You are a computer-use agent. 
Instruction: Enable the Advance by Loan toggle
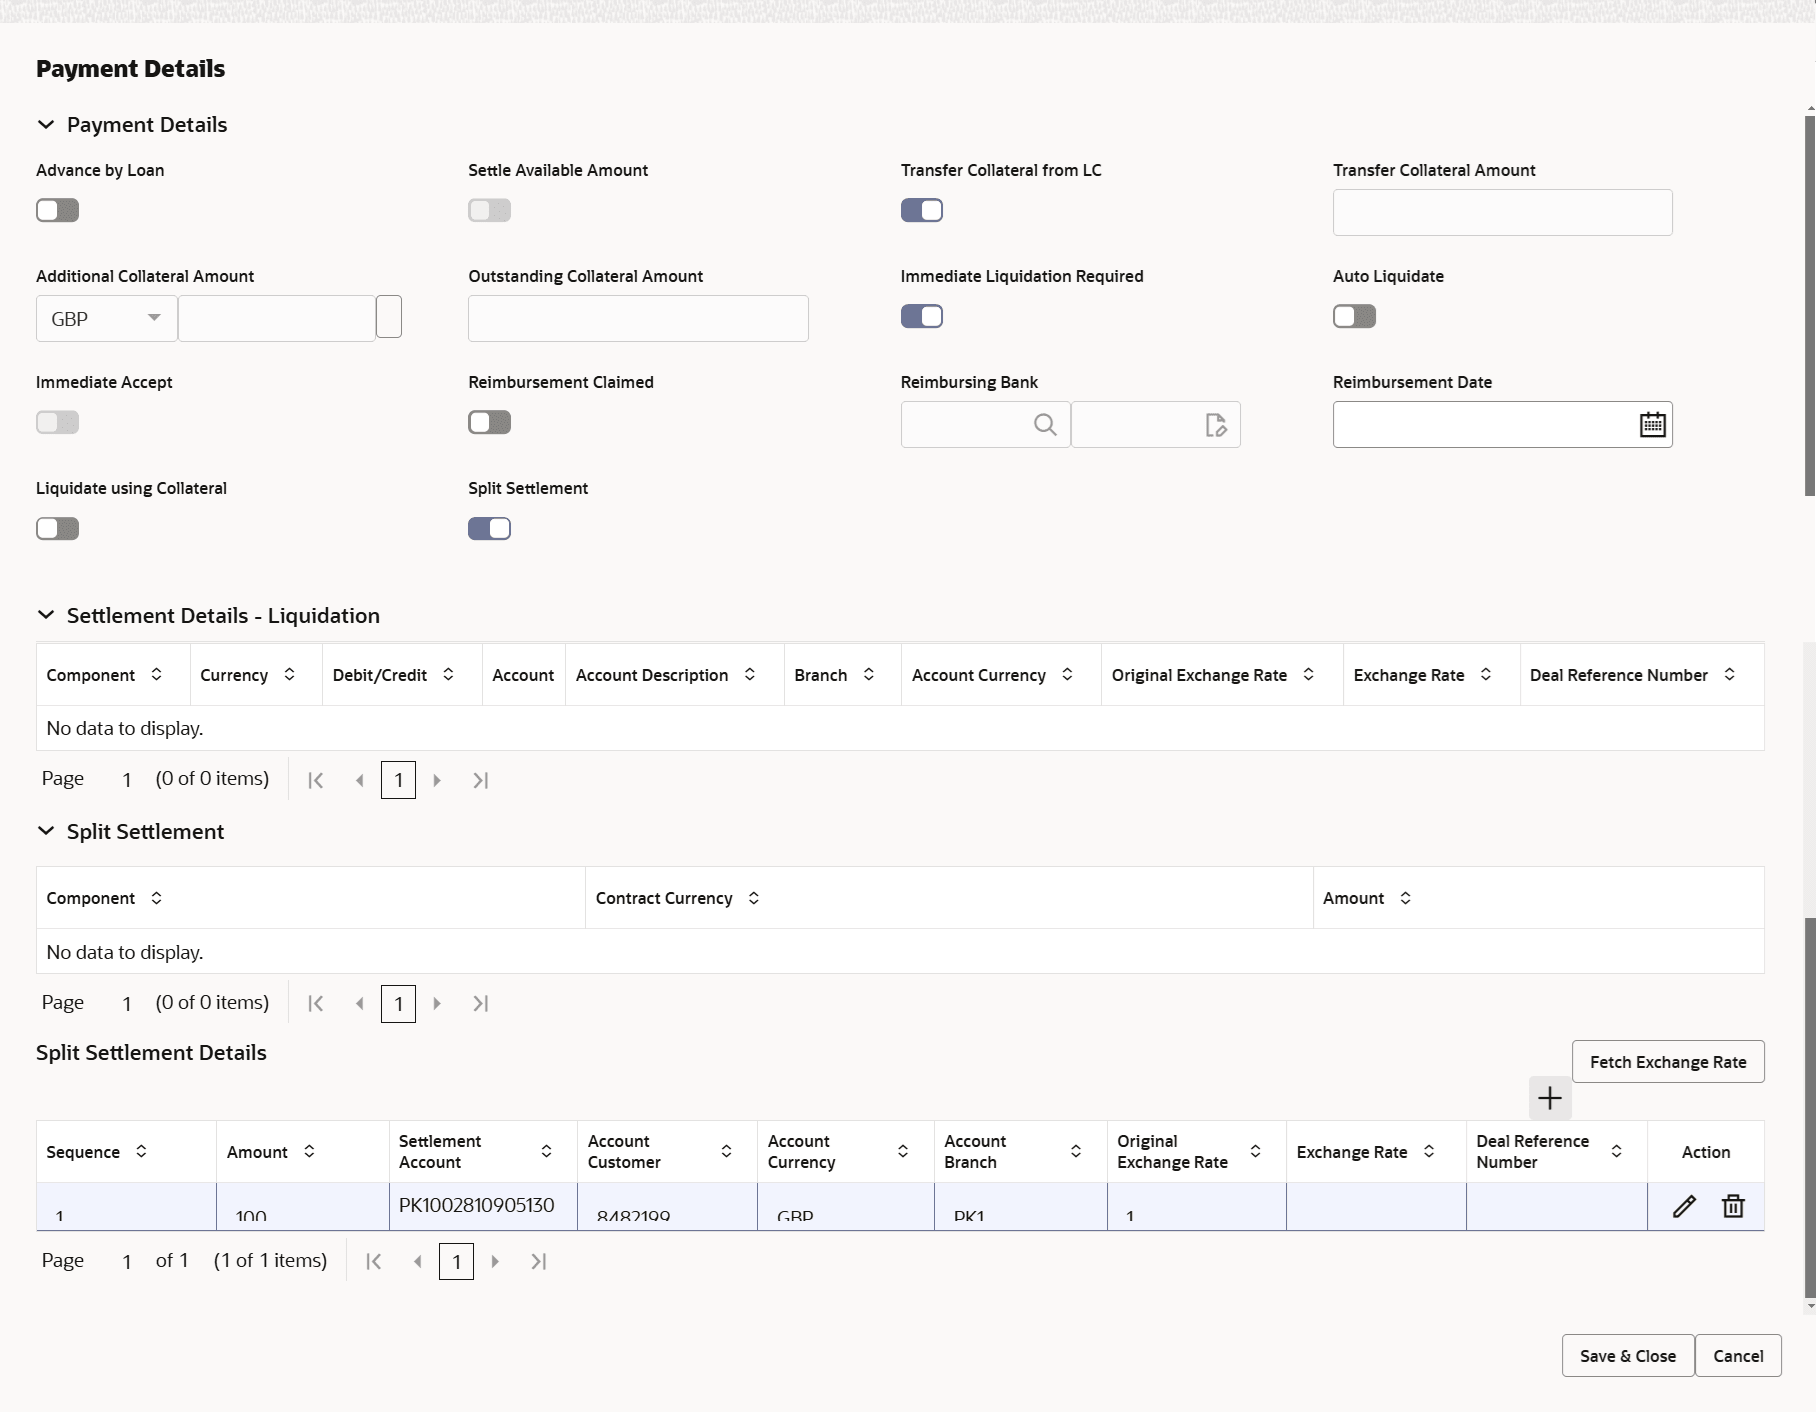[57, 210]
